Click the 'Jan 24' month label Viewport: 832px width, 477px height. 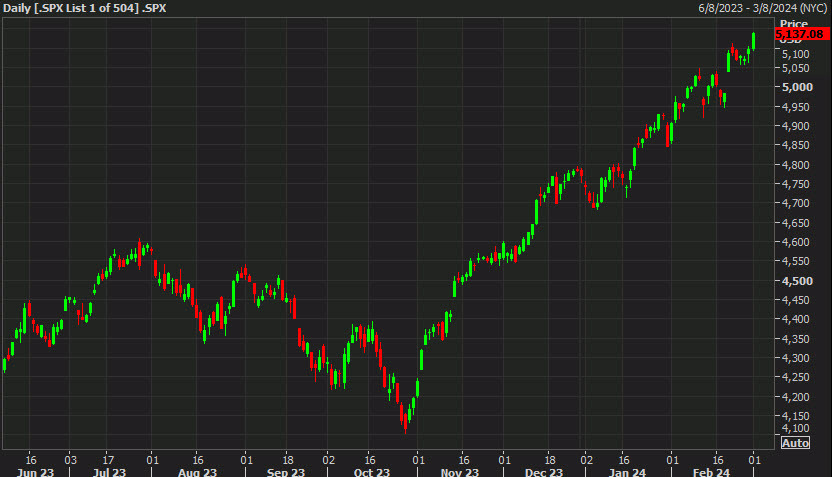pyautogui.click(x=627, y=472)
